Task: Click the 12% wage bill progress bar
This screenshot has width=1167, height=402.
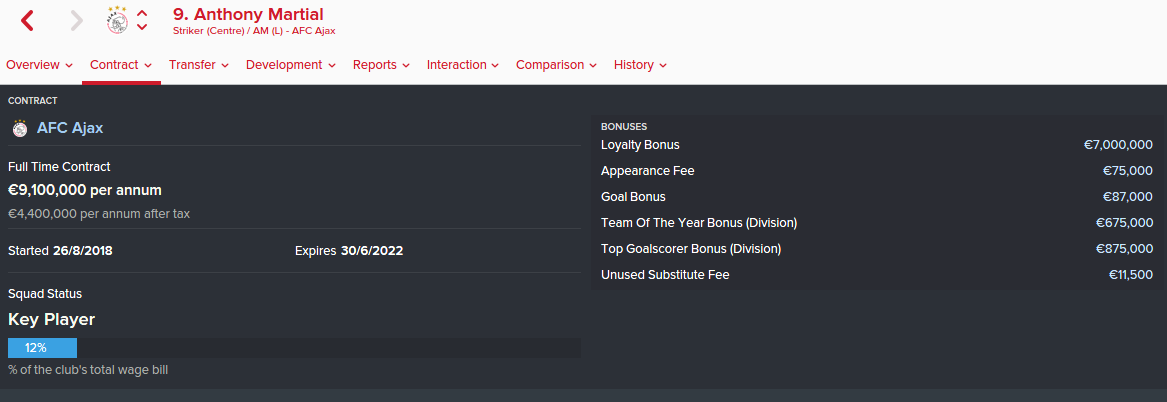Action: tap(294, 348)
